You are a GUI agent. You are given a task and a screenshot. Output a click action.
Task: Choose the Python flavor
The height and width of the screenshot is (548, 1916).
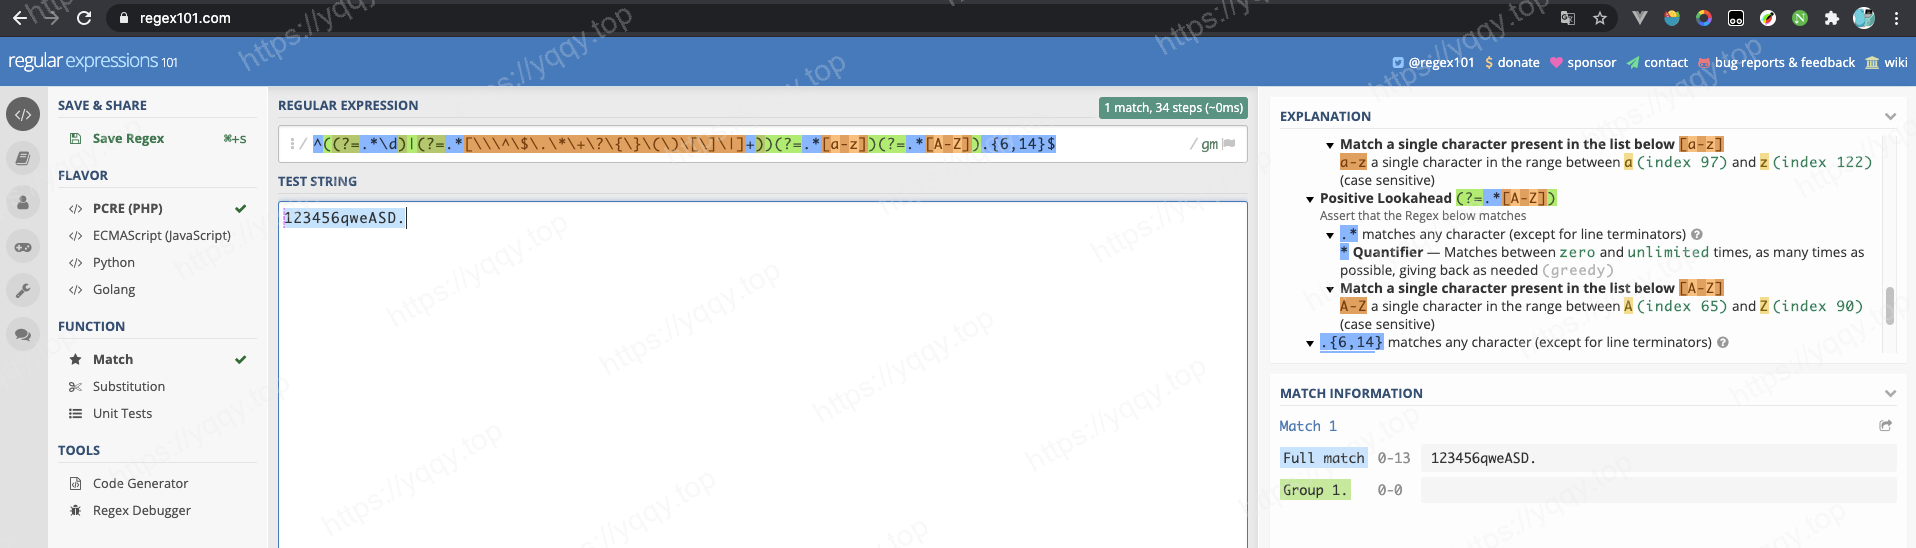click(x=113, y=262)
